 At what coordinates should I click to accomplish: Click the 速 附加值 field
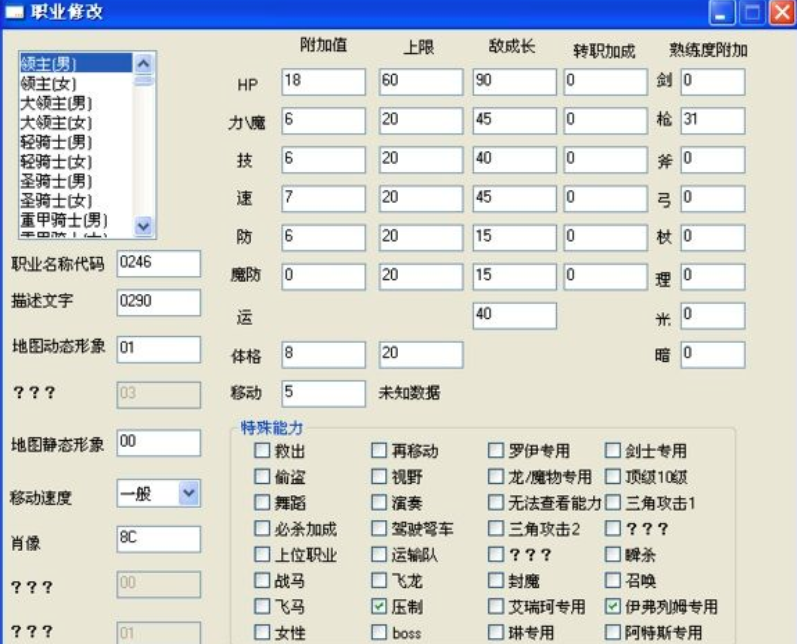tap(323, 198)
